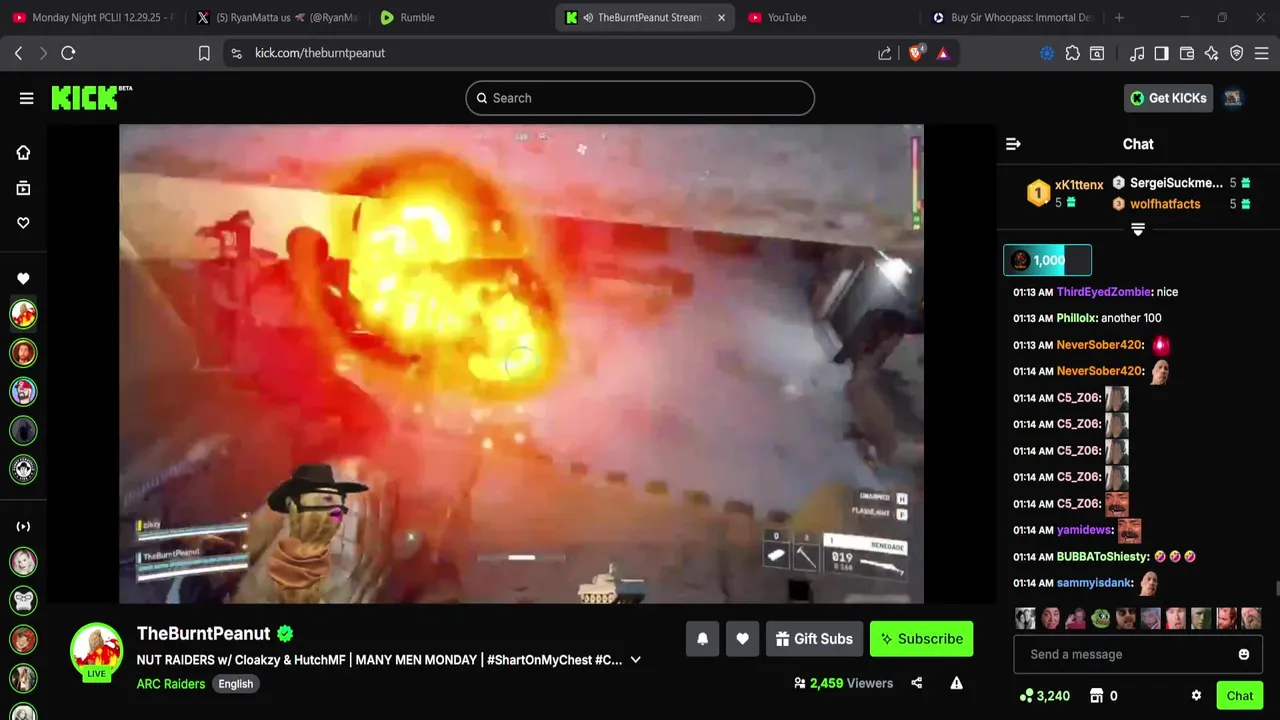Click in the Kick search field
This screenshot has height=720, width=1280.
pos(640,98)
